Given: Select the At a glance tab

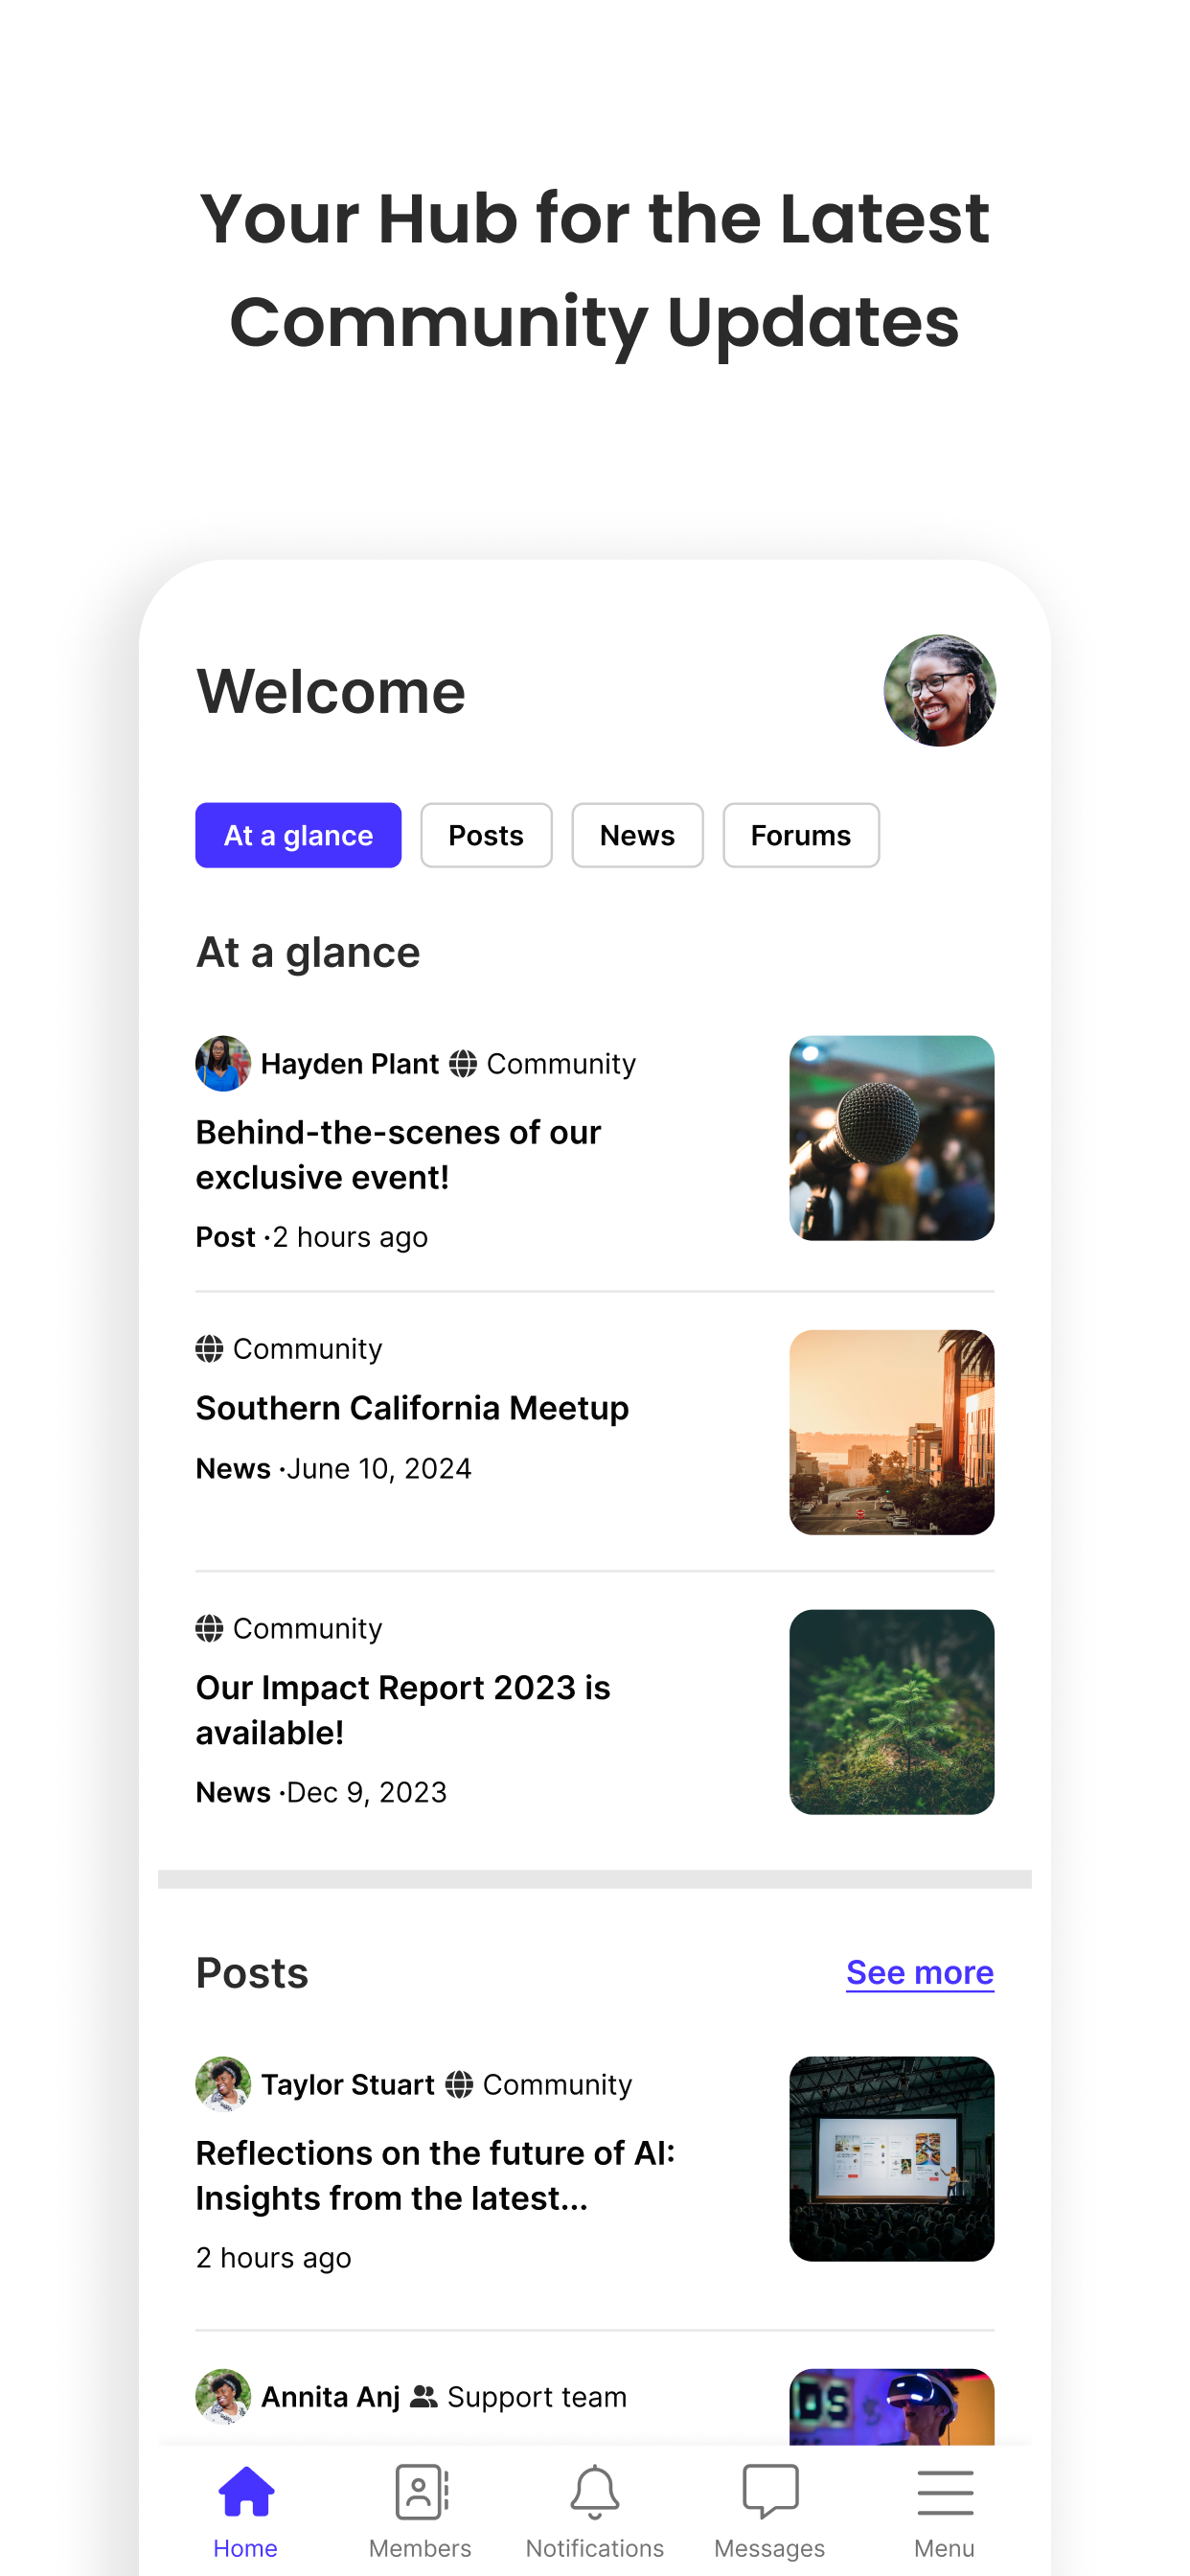Looking at the screenshot, I should 298,835.
